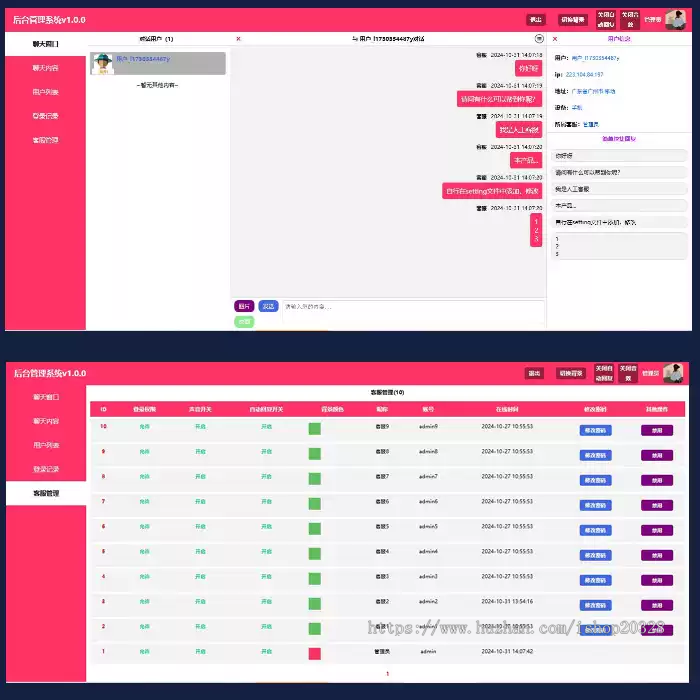This screenshot has width=700, height=700.
Task: Select user f1730354467y avatar in user list
Action: point(103,63)
